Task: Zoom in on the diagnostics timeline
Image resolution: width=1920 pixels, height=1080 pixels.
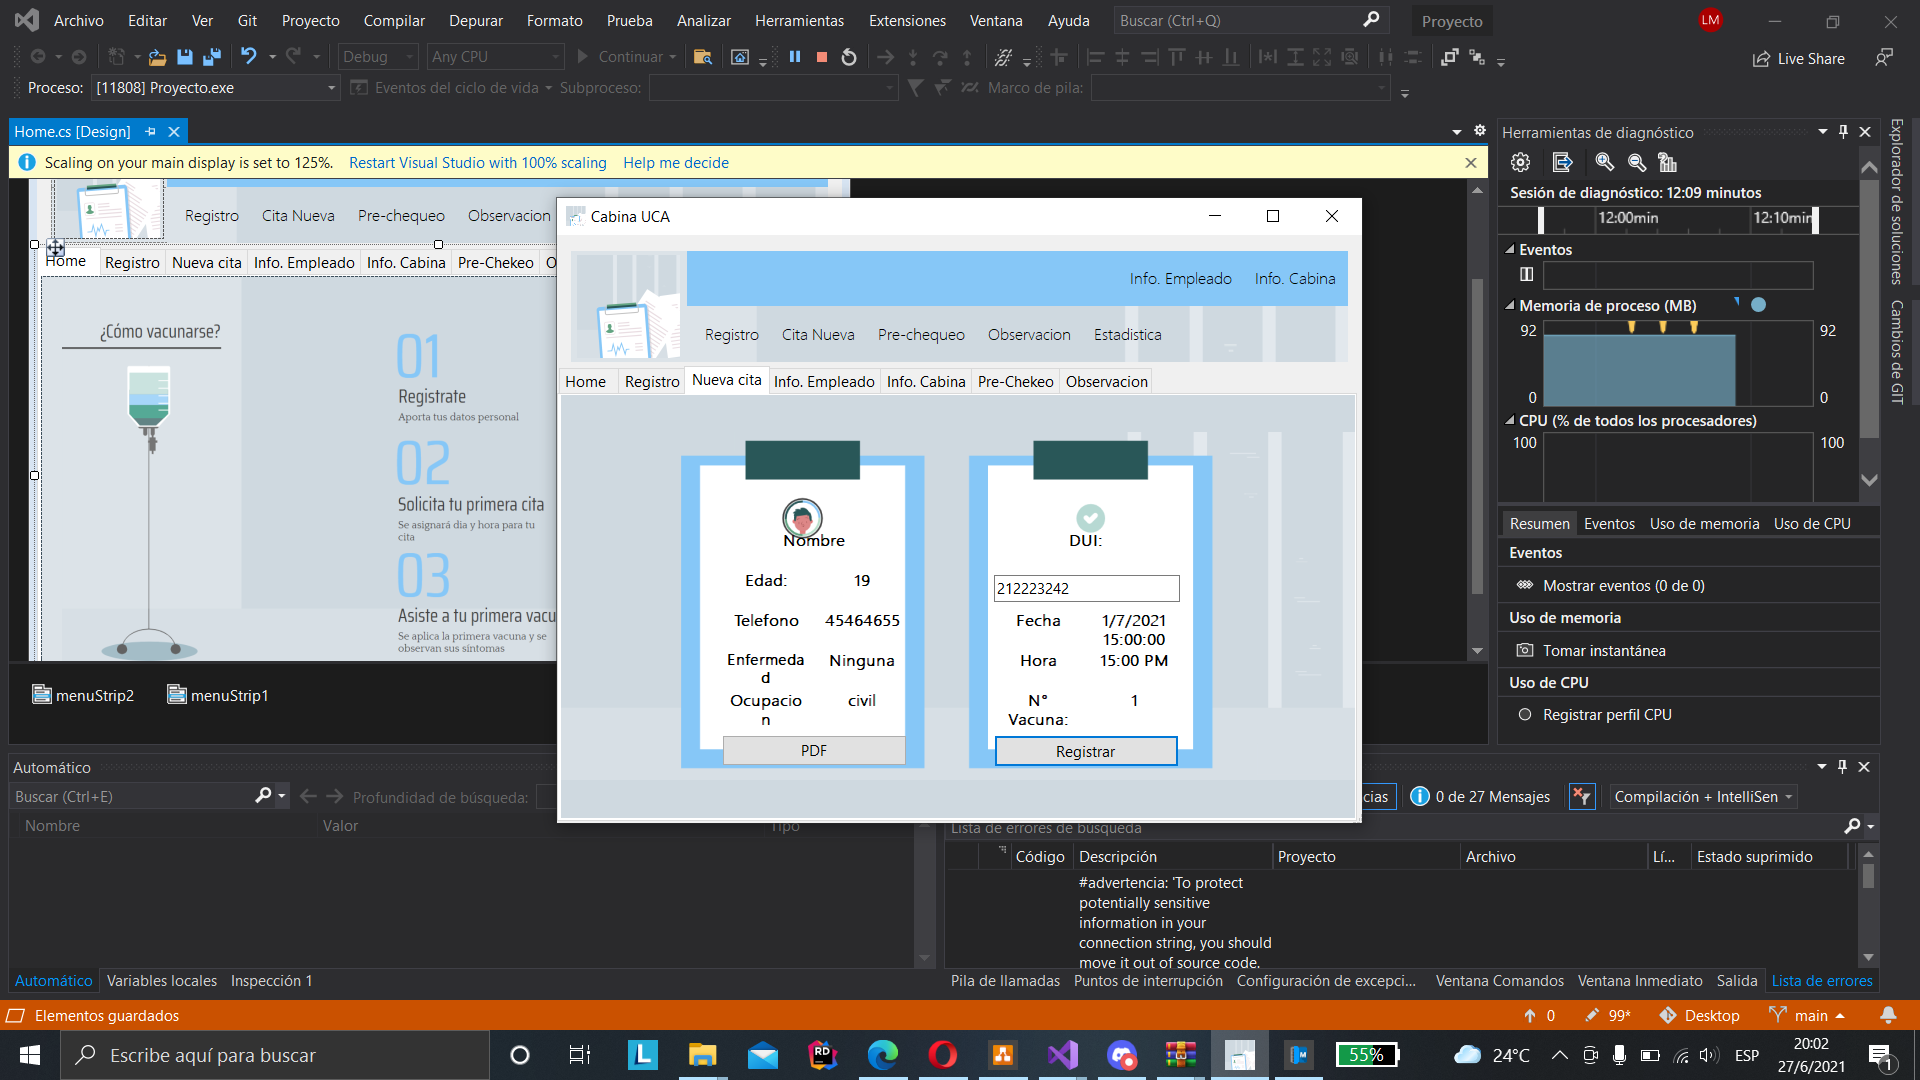Action: 1604,162
